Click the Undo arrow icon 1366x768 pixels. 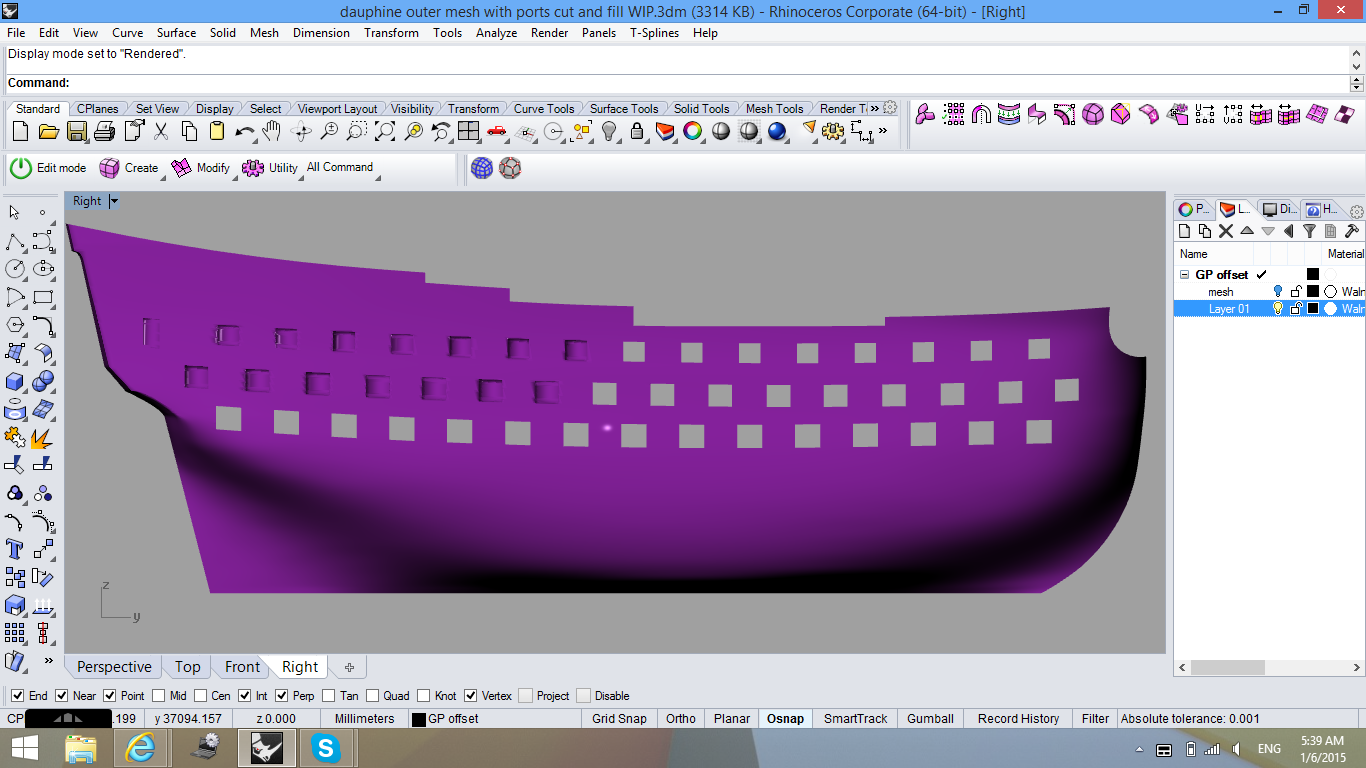click(244, 131)
